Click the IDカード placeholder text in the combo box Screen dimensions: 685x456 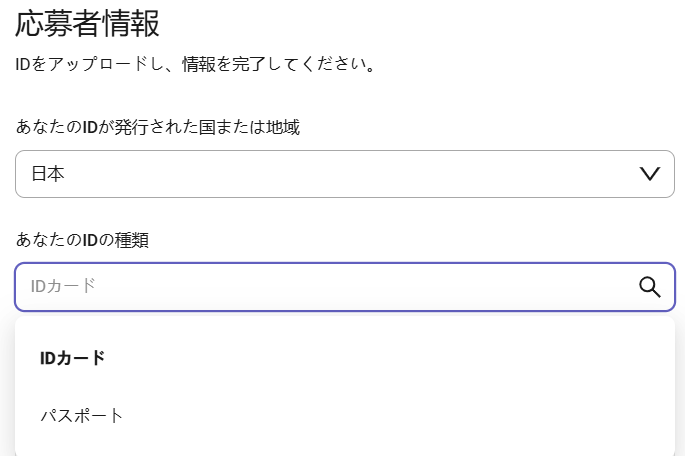point(63,287)
